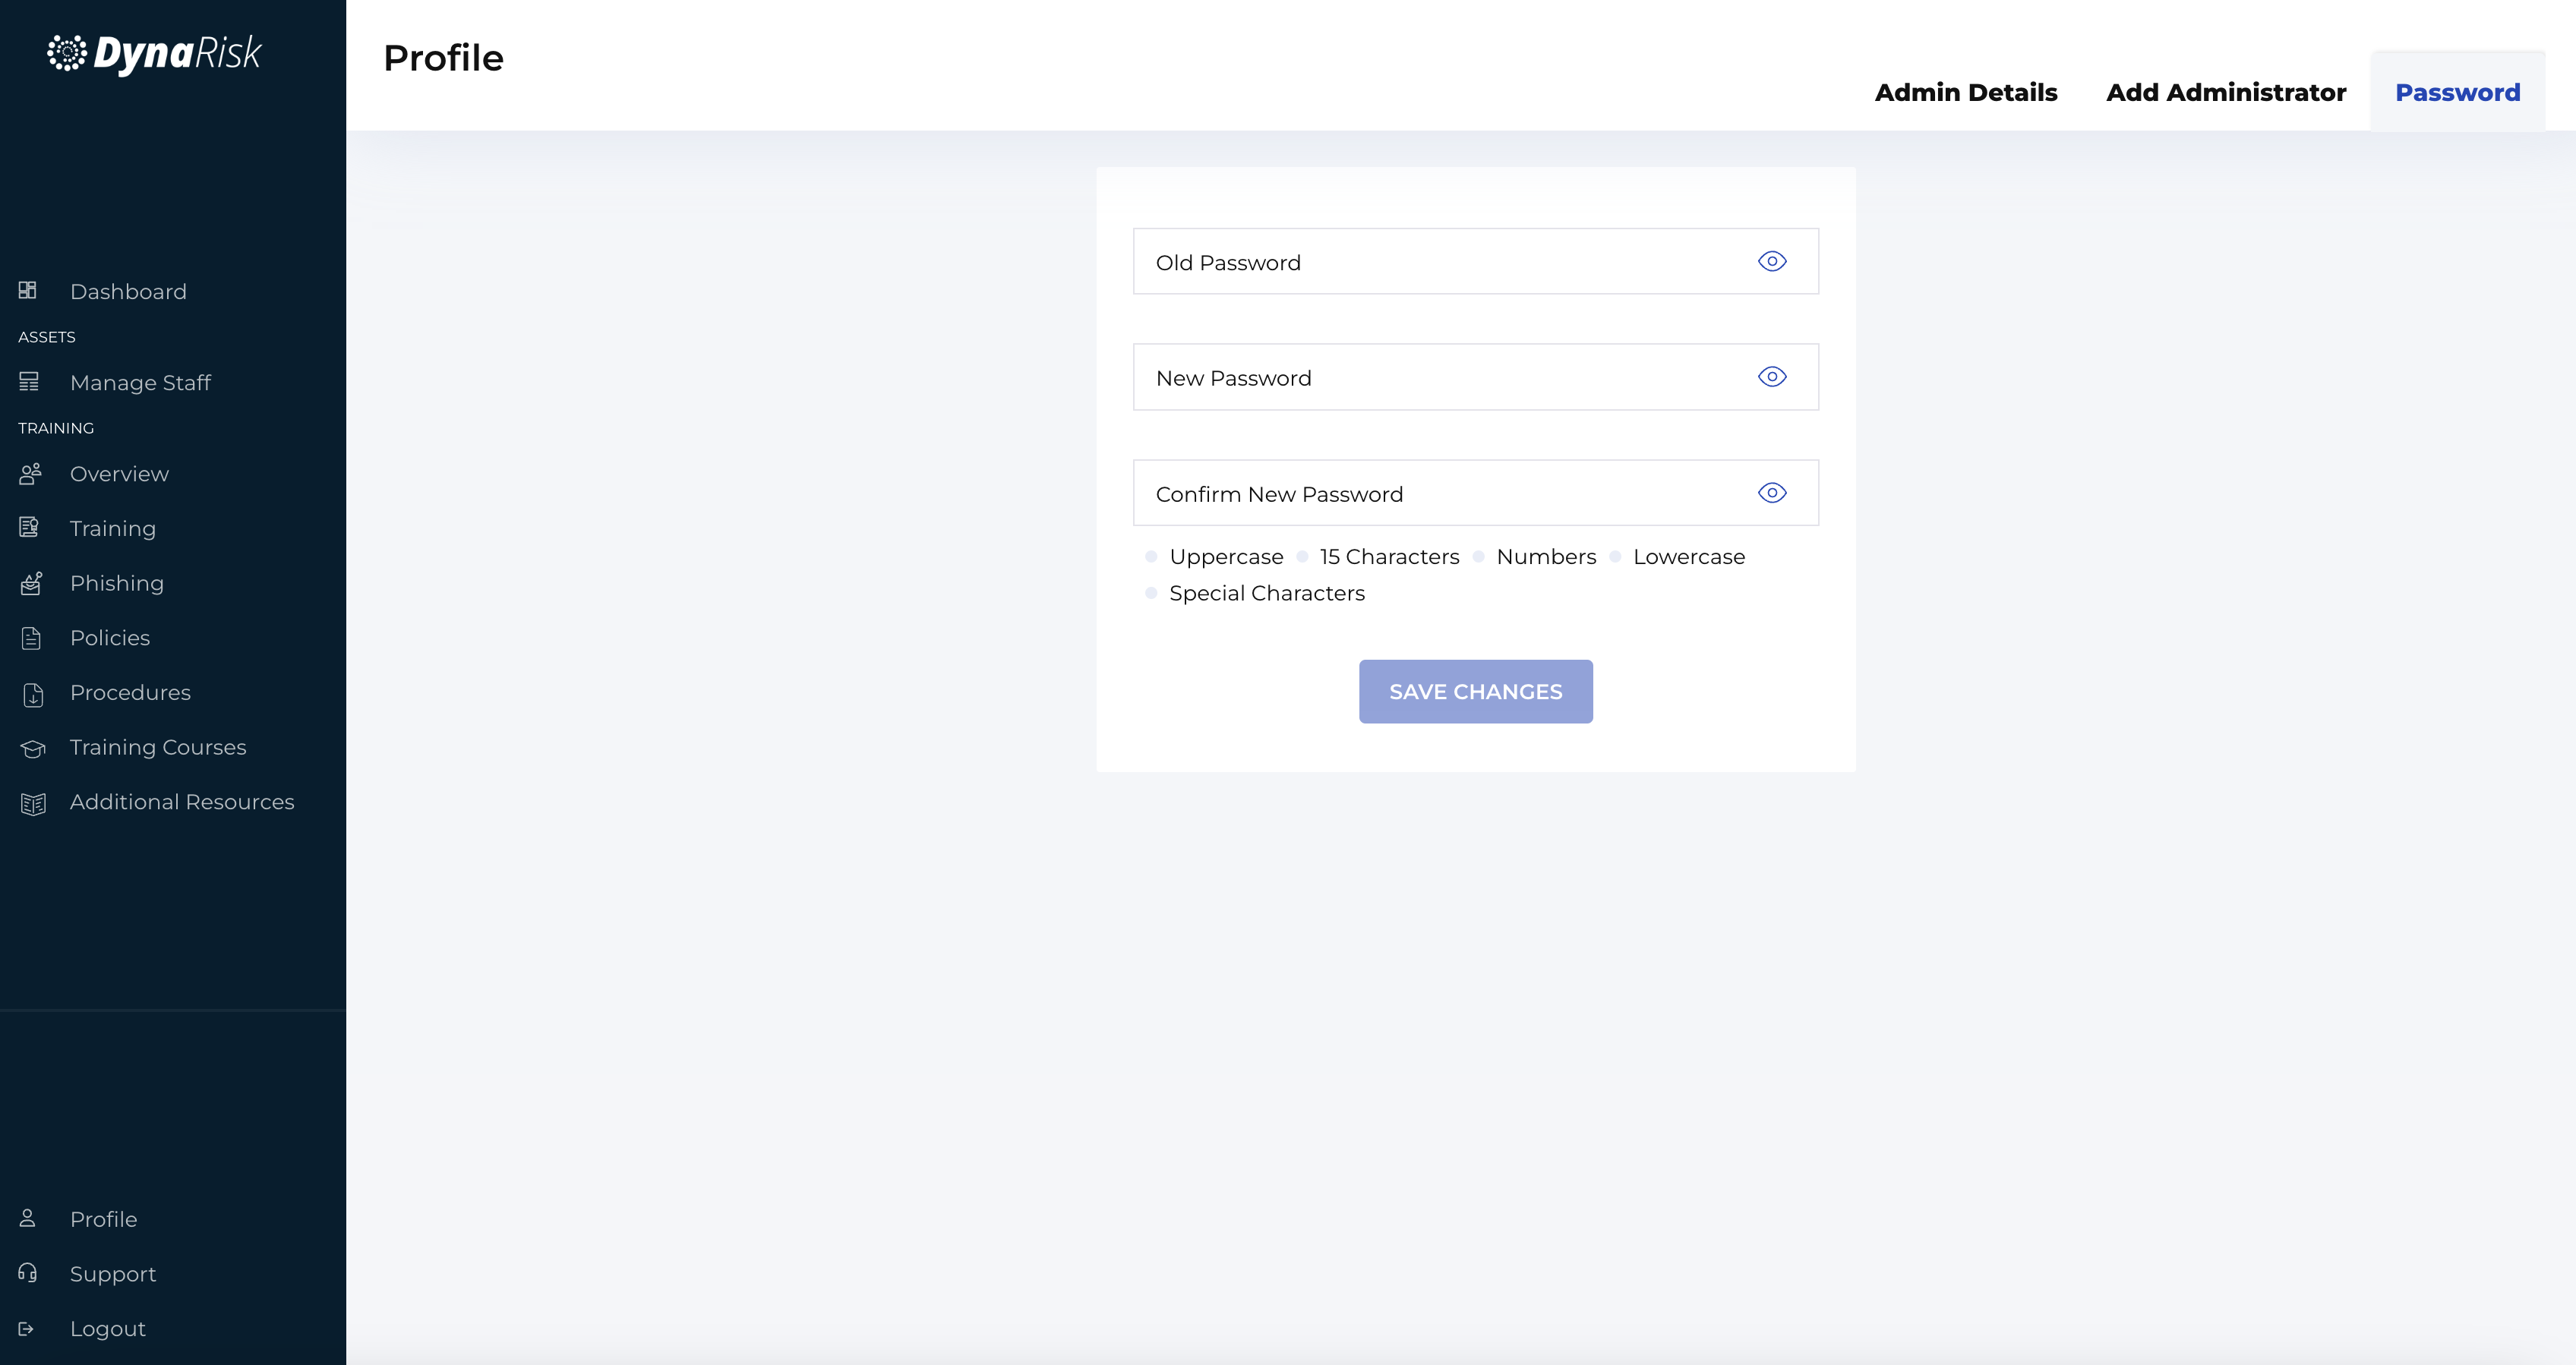
Task: Click the Procedures file icon
Action: click(x=33, y=694)
